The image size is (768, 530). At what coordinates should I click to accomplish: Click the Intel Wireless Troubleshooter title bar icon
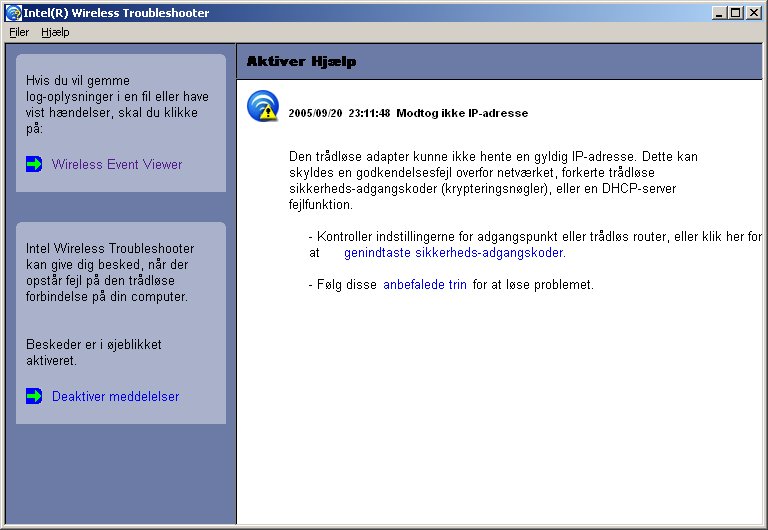point(13,13)
